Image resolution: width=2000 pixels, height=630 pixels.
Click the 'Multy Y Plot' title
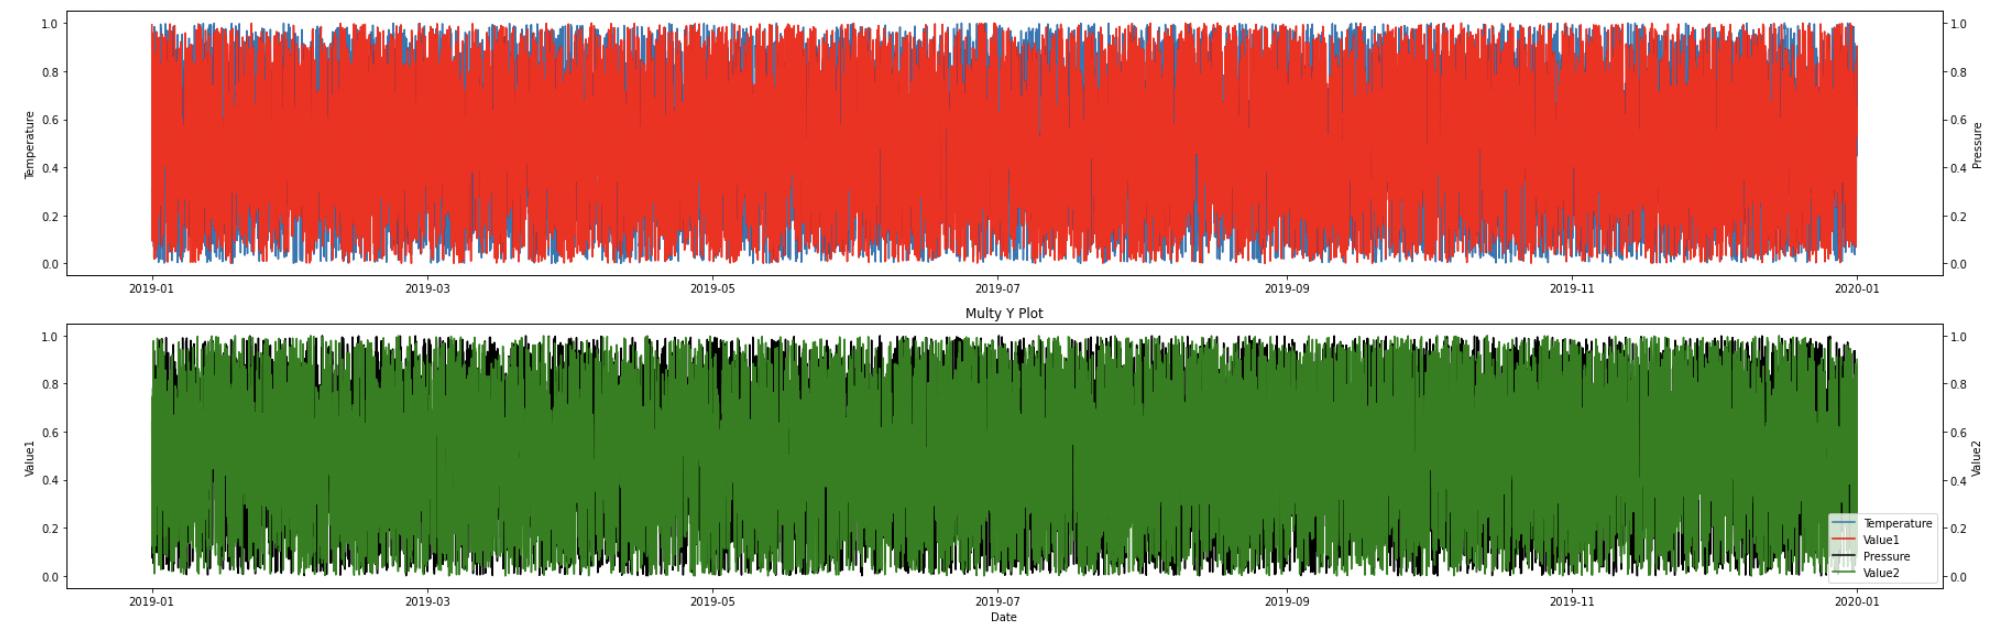pos(1003,313)
